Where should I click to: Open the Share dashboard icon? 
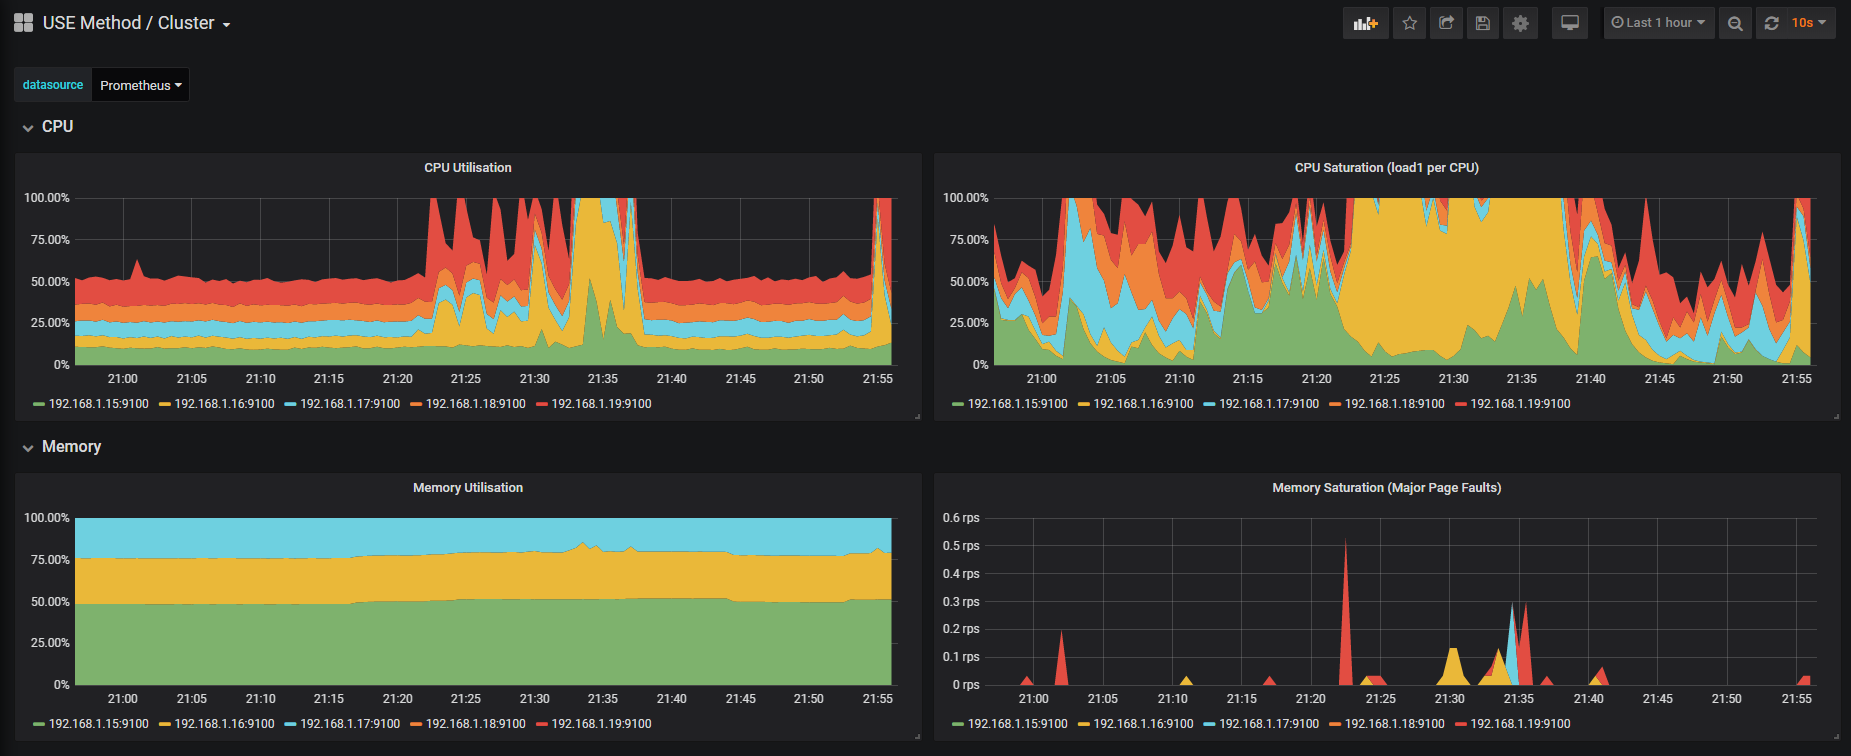1446,23
